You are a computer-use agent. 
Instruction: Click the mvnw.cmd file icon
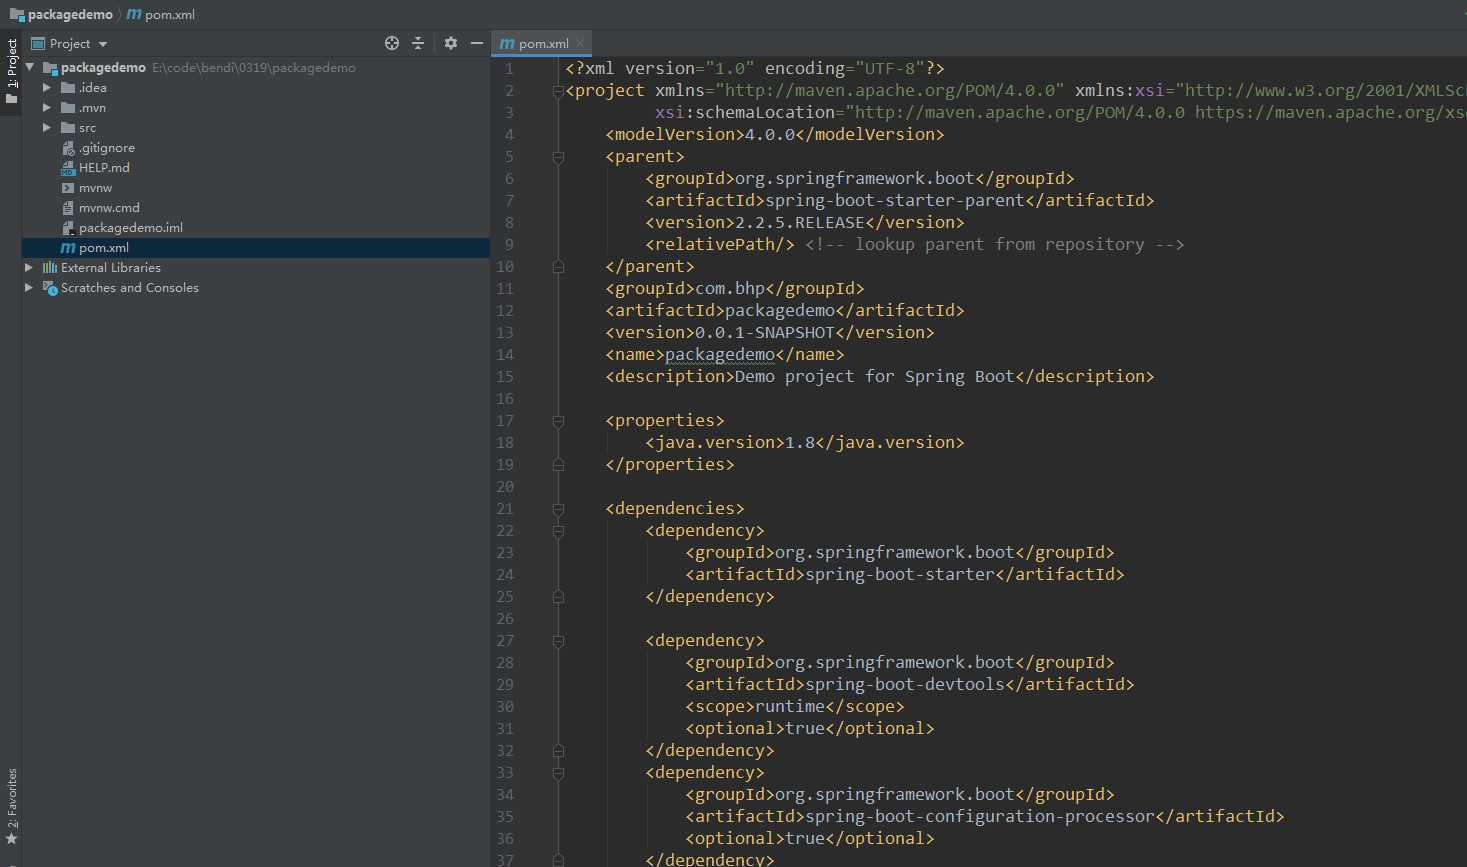click(x=68, y=207)
